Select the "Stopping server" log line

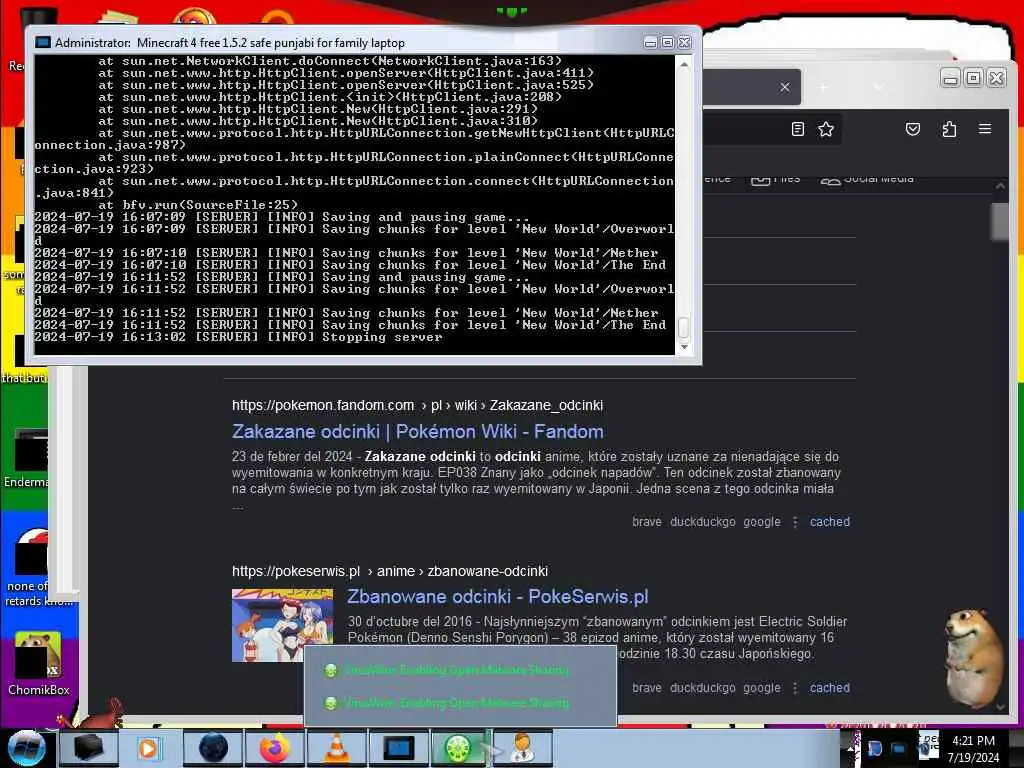(238, 337)
